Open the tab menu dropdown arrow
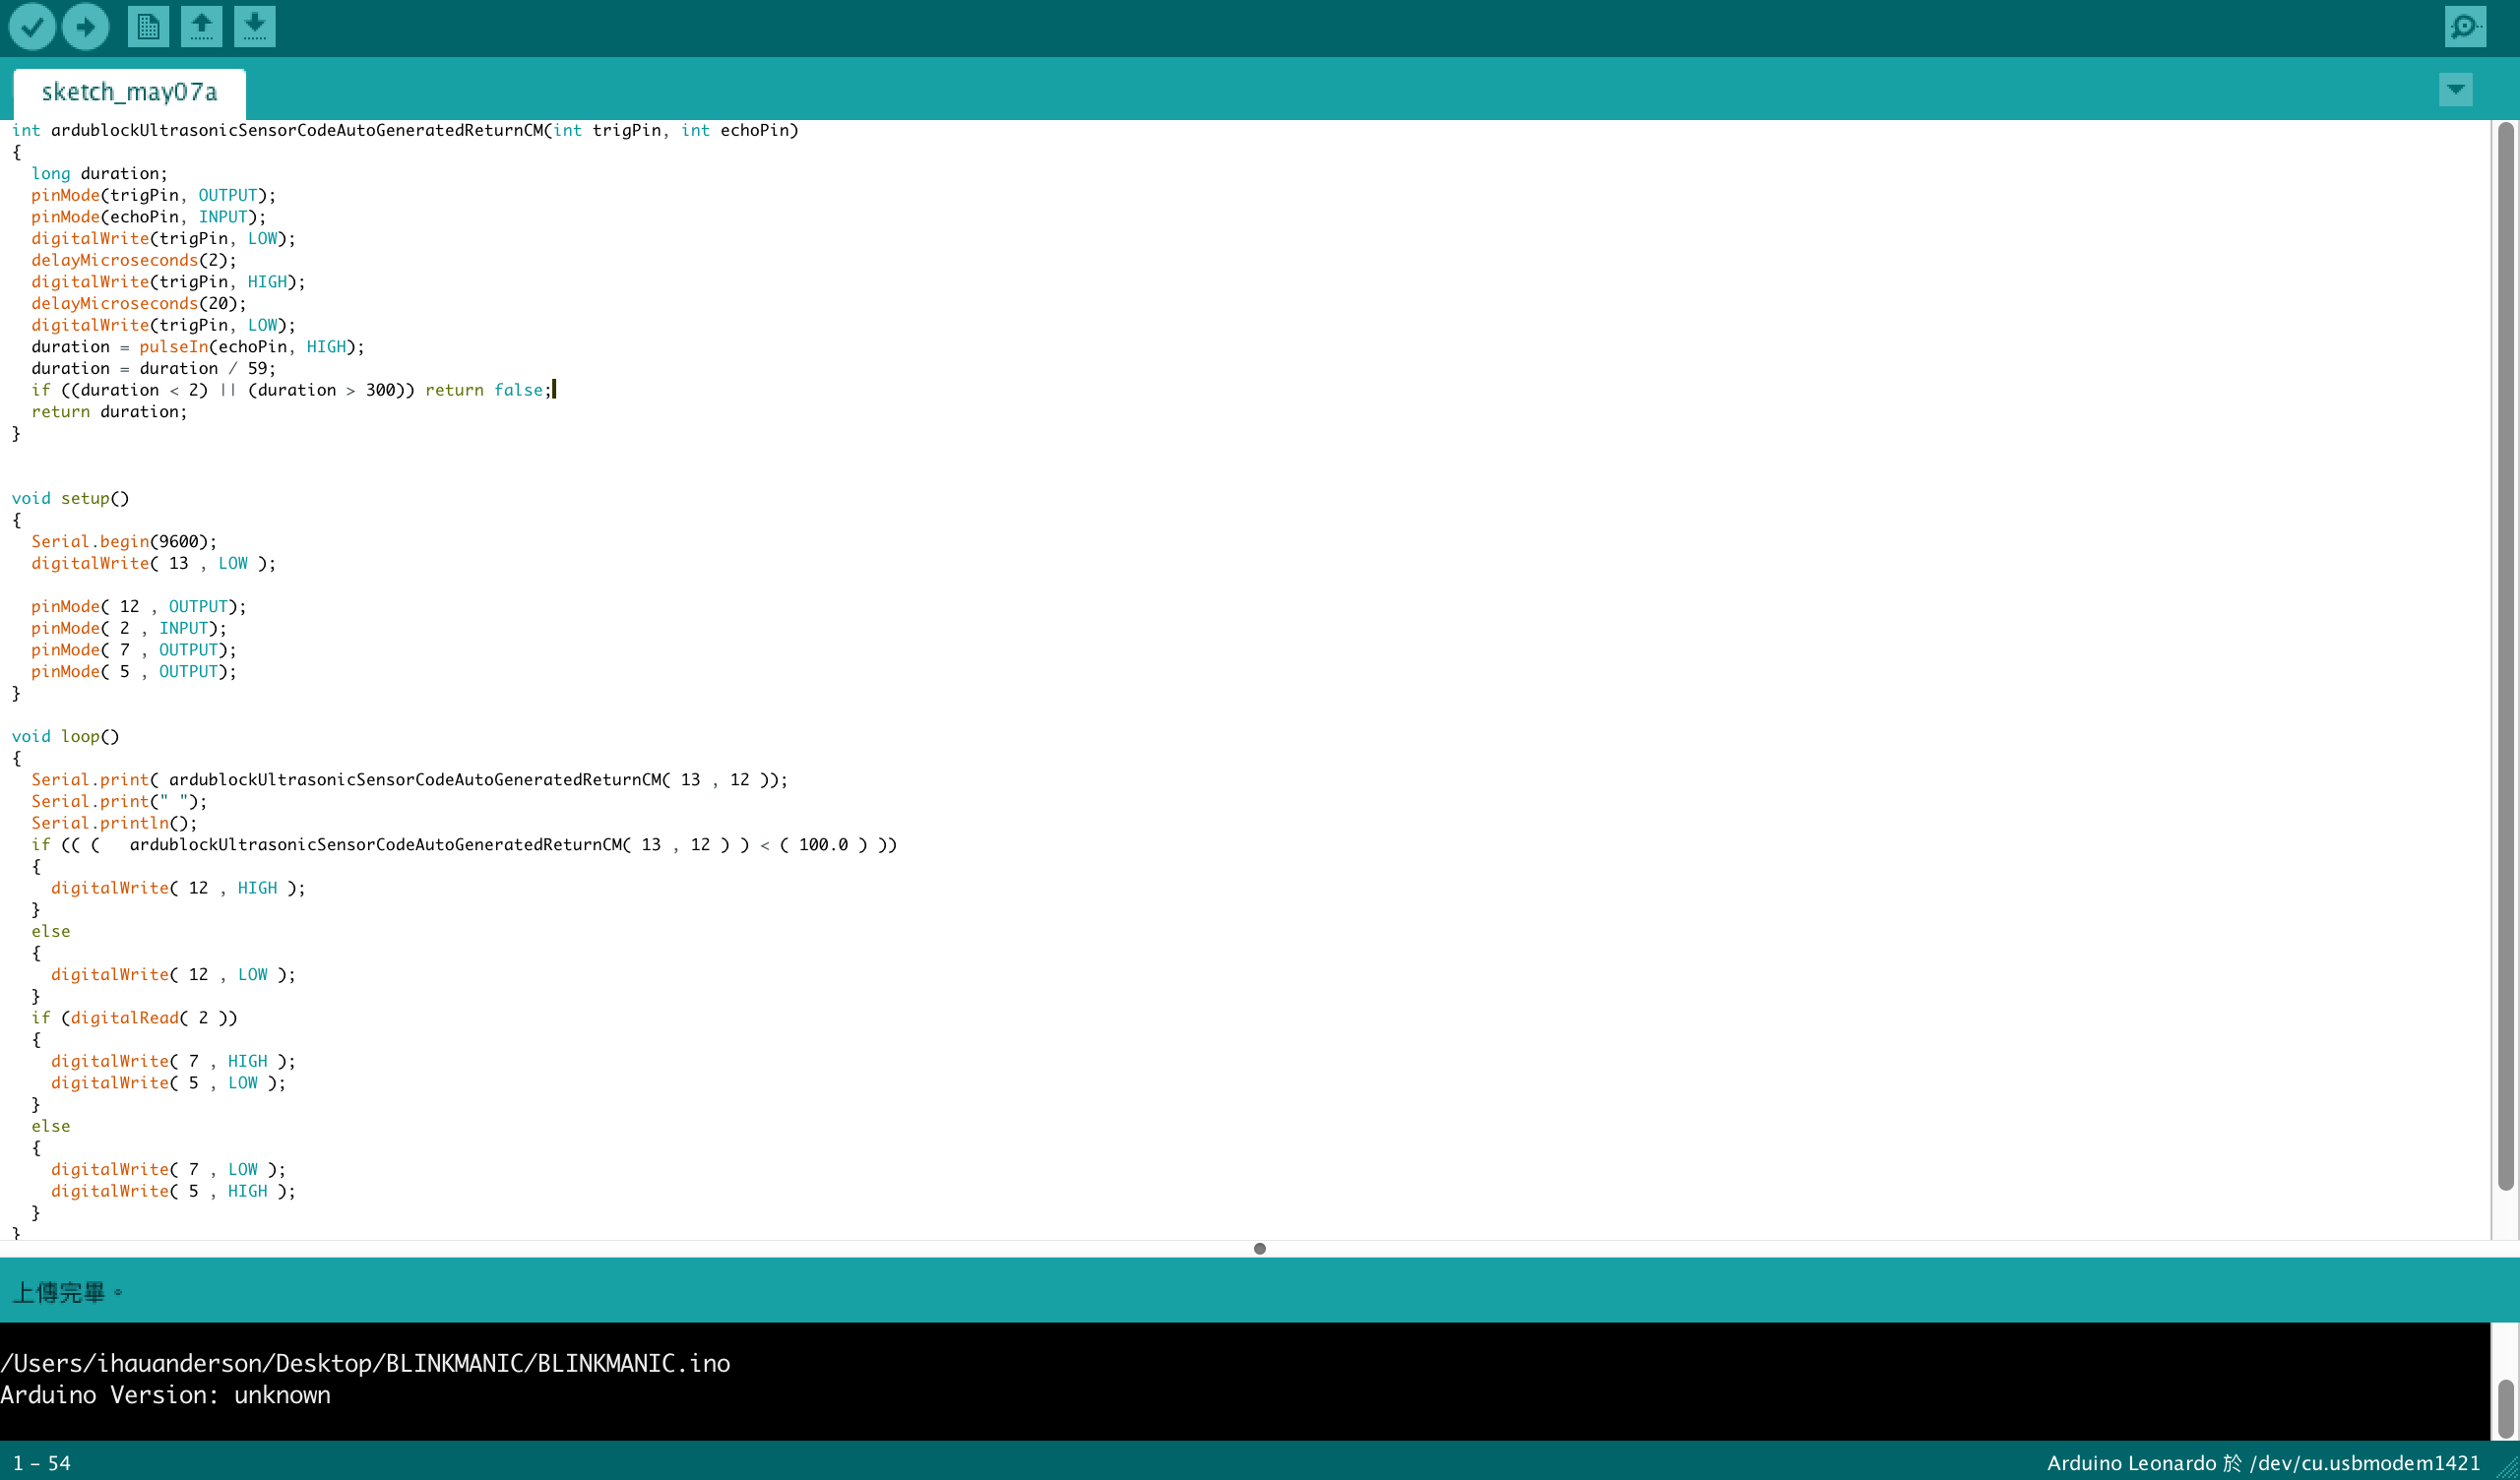Viewport: 2520px width, 1480px height. [2455, 90]
